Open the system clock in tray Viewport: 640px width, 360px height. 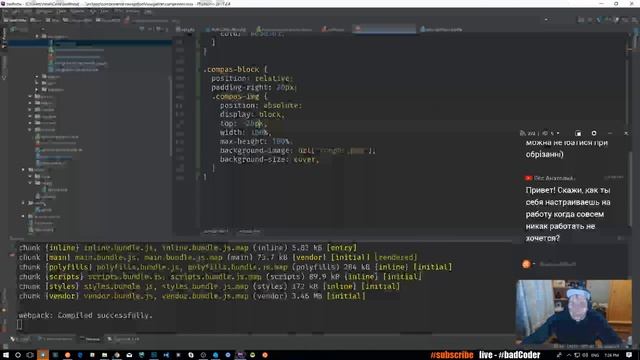coord(611,355)
